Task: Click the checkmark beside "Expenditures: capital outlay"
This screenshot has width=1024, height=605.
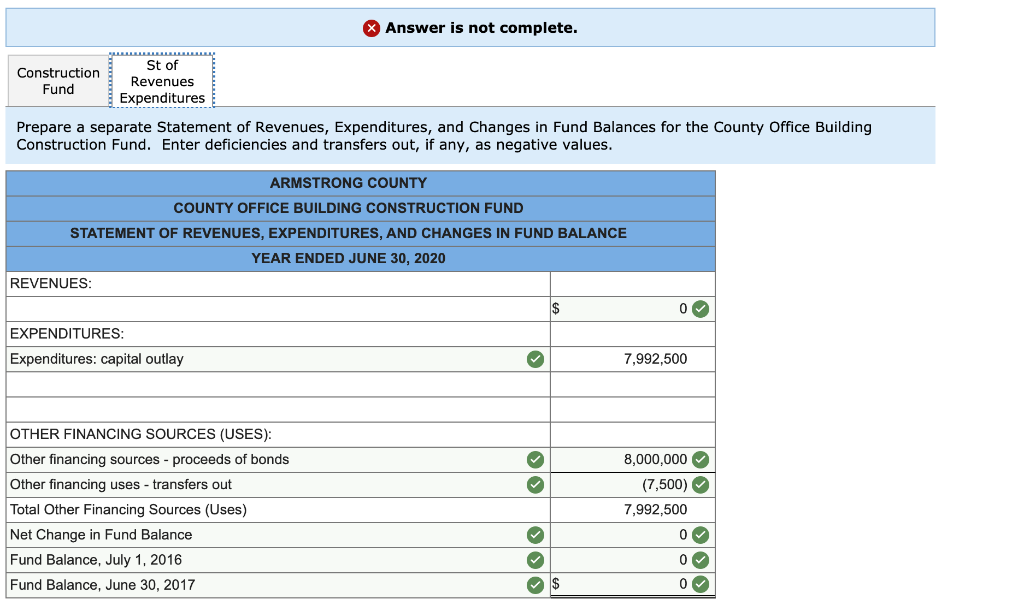Action: (535, 359)
